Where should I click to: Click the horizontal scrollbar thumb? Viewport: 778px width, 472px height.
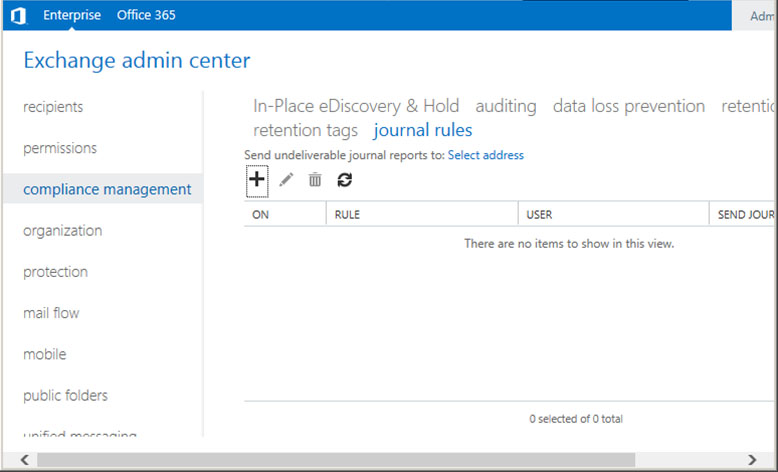click(x=336, y=460)
